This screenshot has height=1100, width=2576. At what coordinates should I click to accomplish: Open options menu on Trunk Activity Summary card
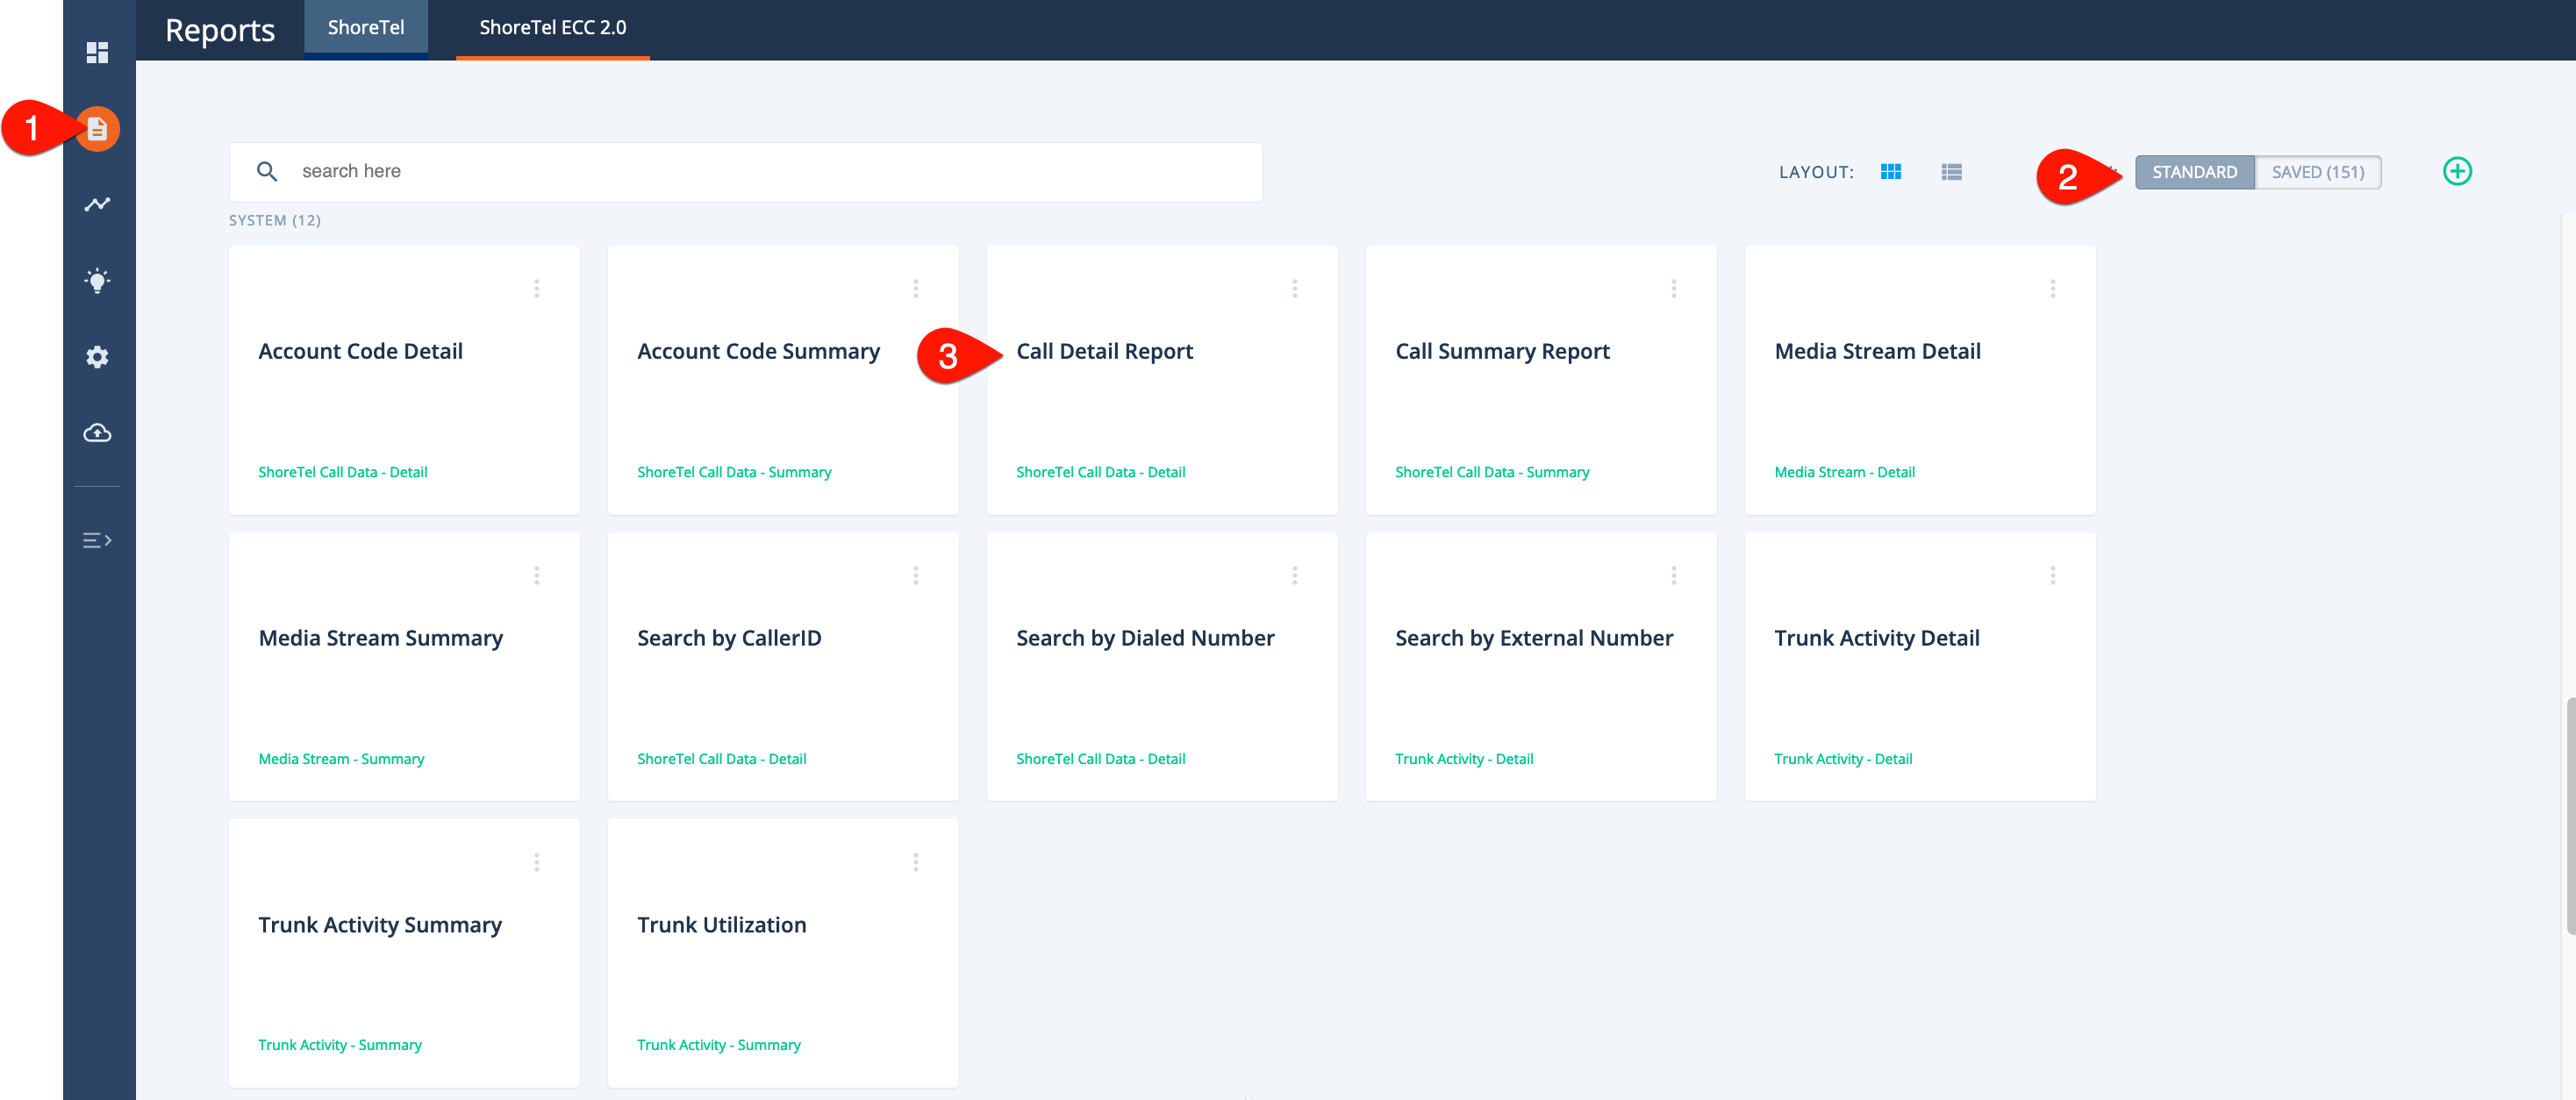537,862
